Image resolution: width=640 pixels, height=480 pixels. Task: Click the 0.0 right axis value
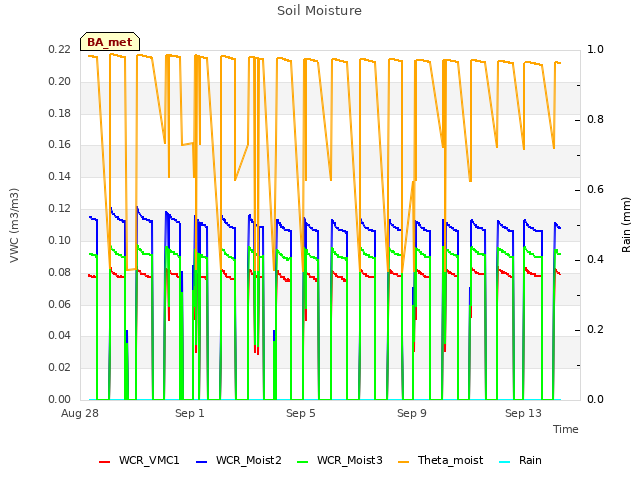click(x=595, y=399)
